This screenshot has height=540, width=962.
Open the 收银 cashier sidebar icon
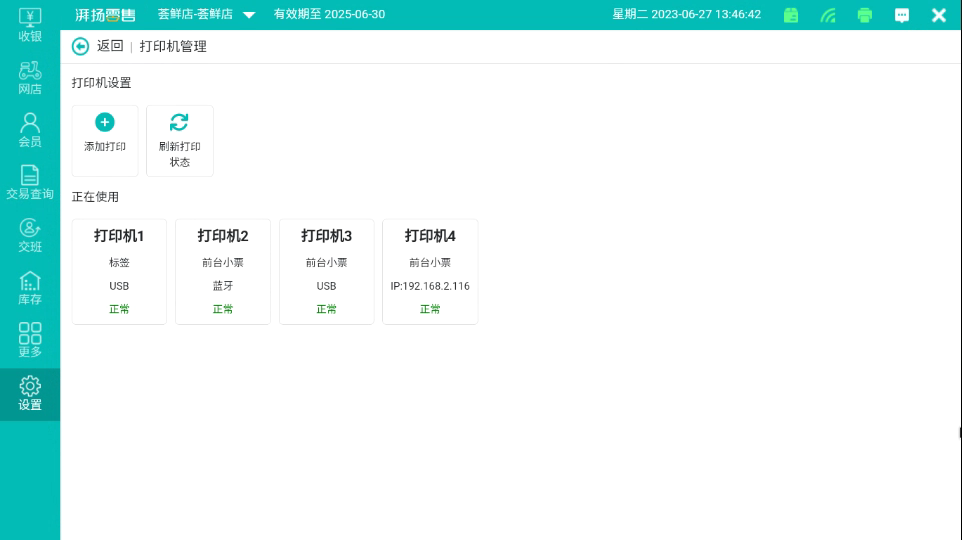pos(30,24)
